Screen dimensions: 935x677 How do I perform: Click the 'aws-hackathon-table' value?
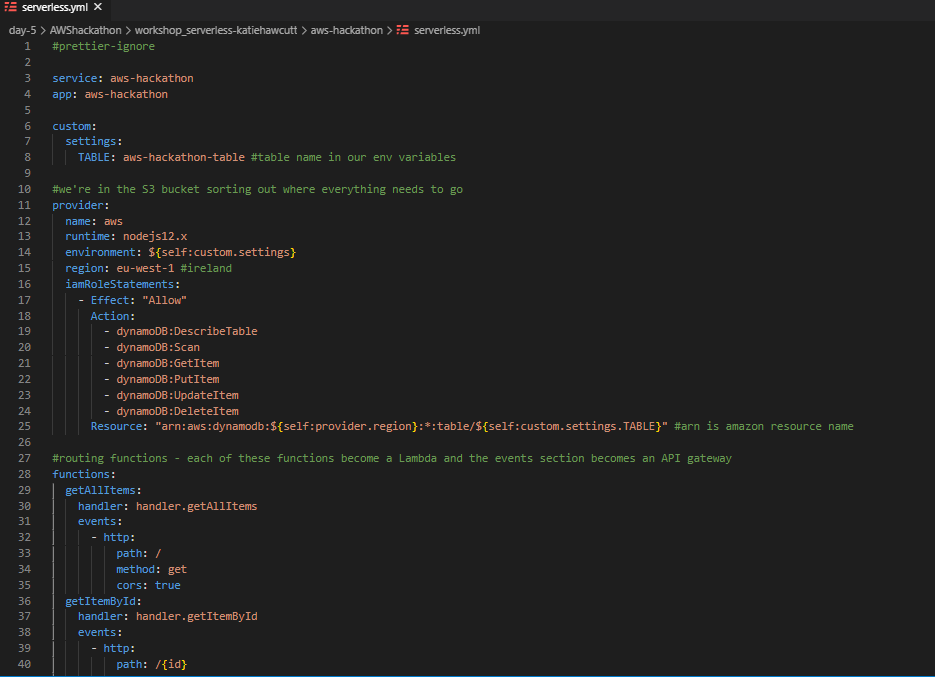point(184,157)
